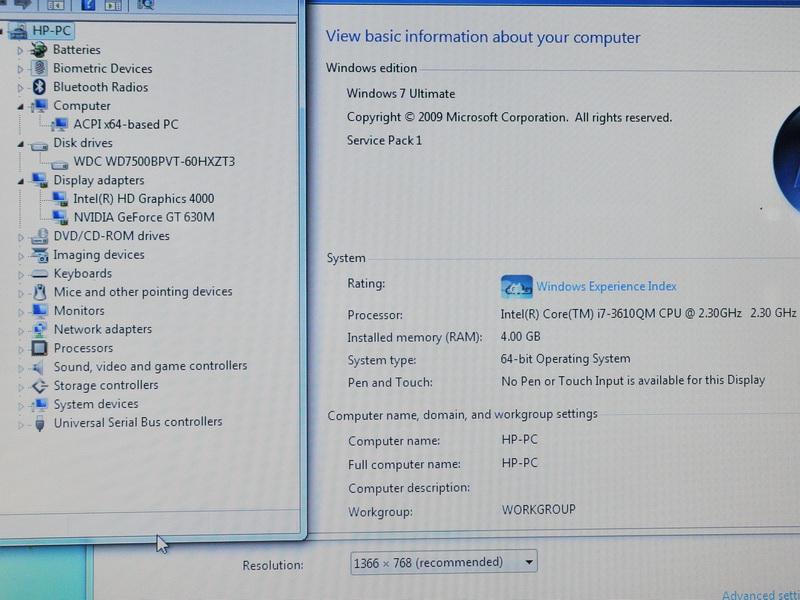This screenshot has height=600, width=800.
Task: Expand the Biometric Devices node
Action: [x=20, y=69]
